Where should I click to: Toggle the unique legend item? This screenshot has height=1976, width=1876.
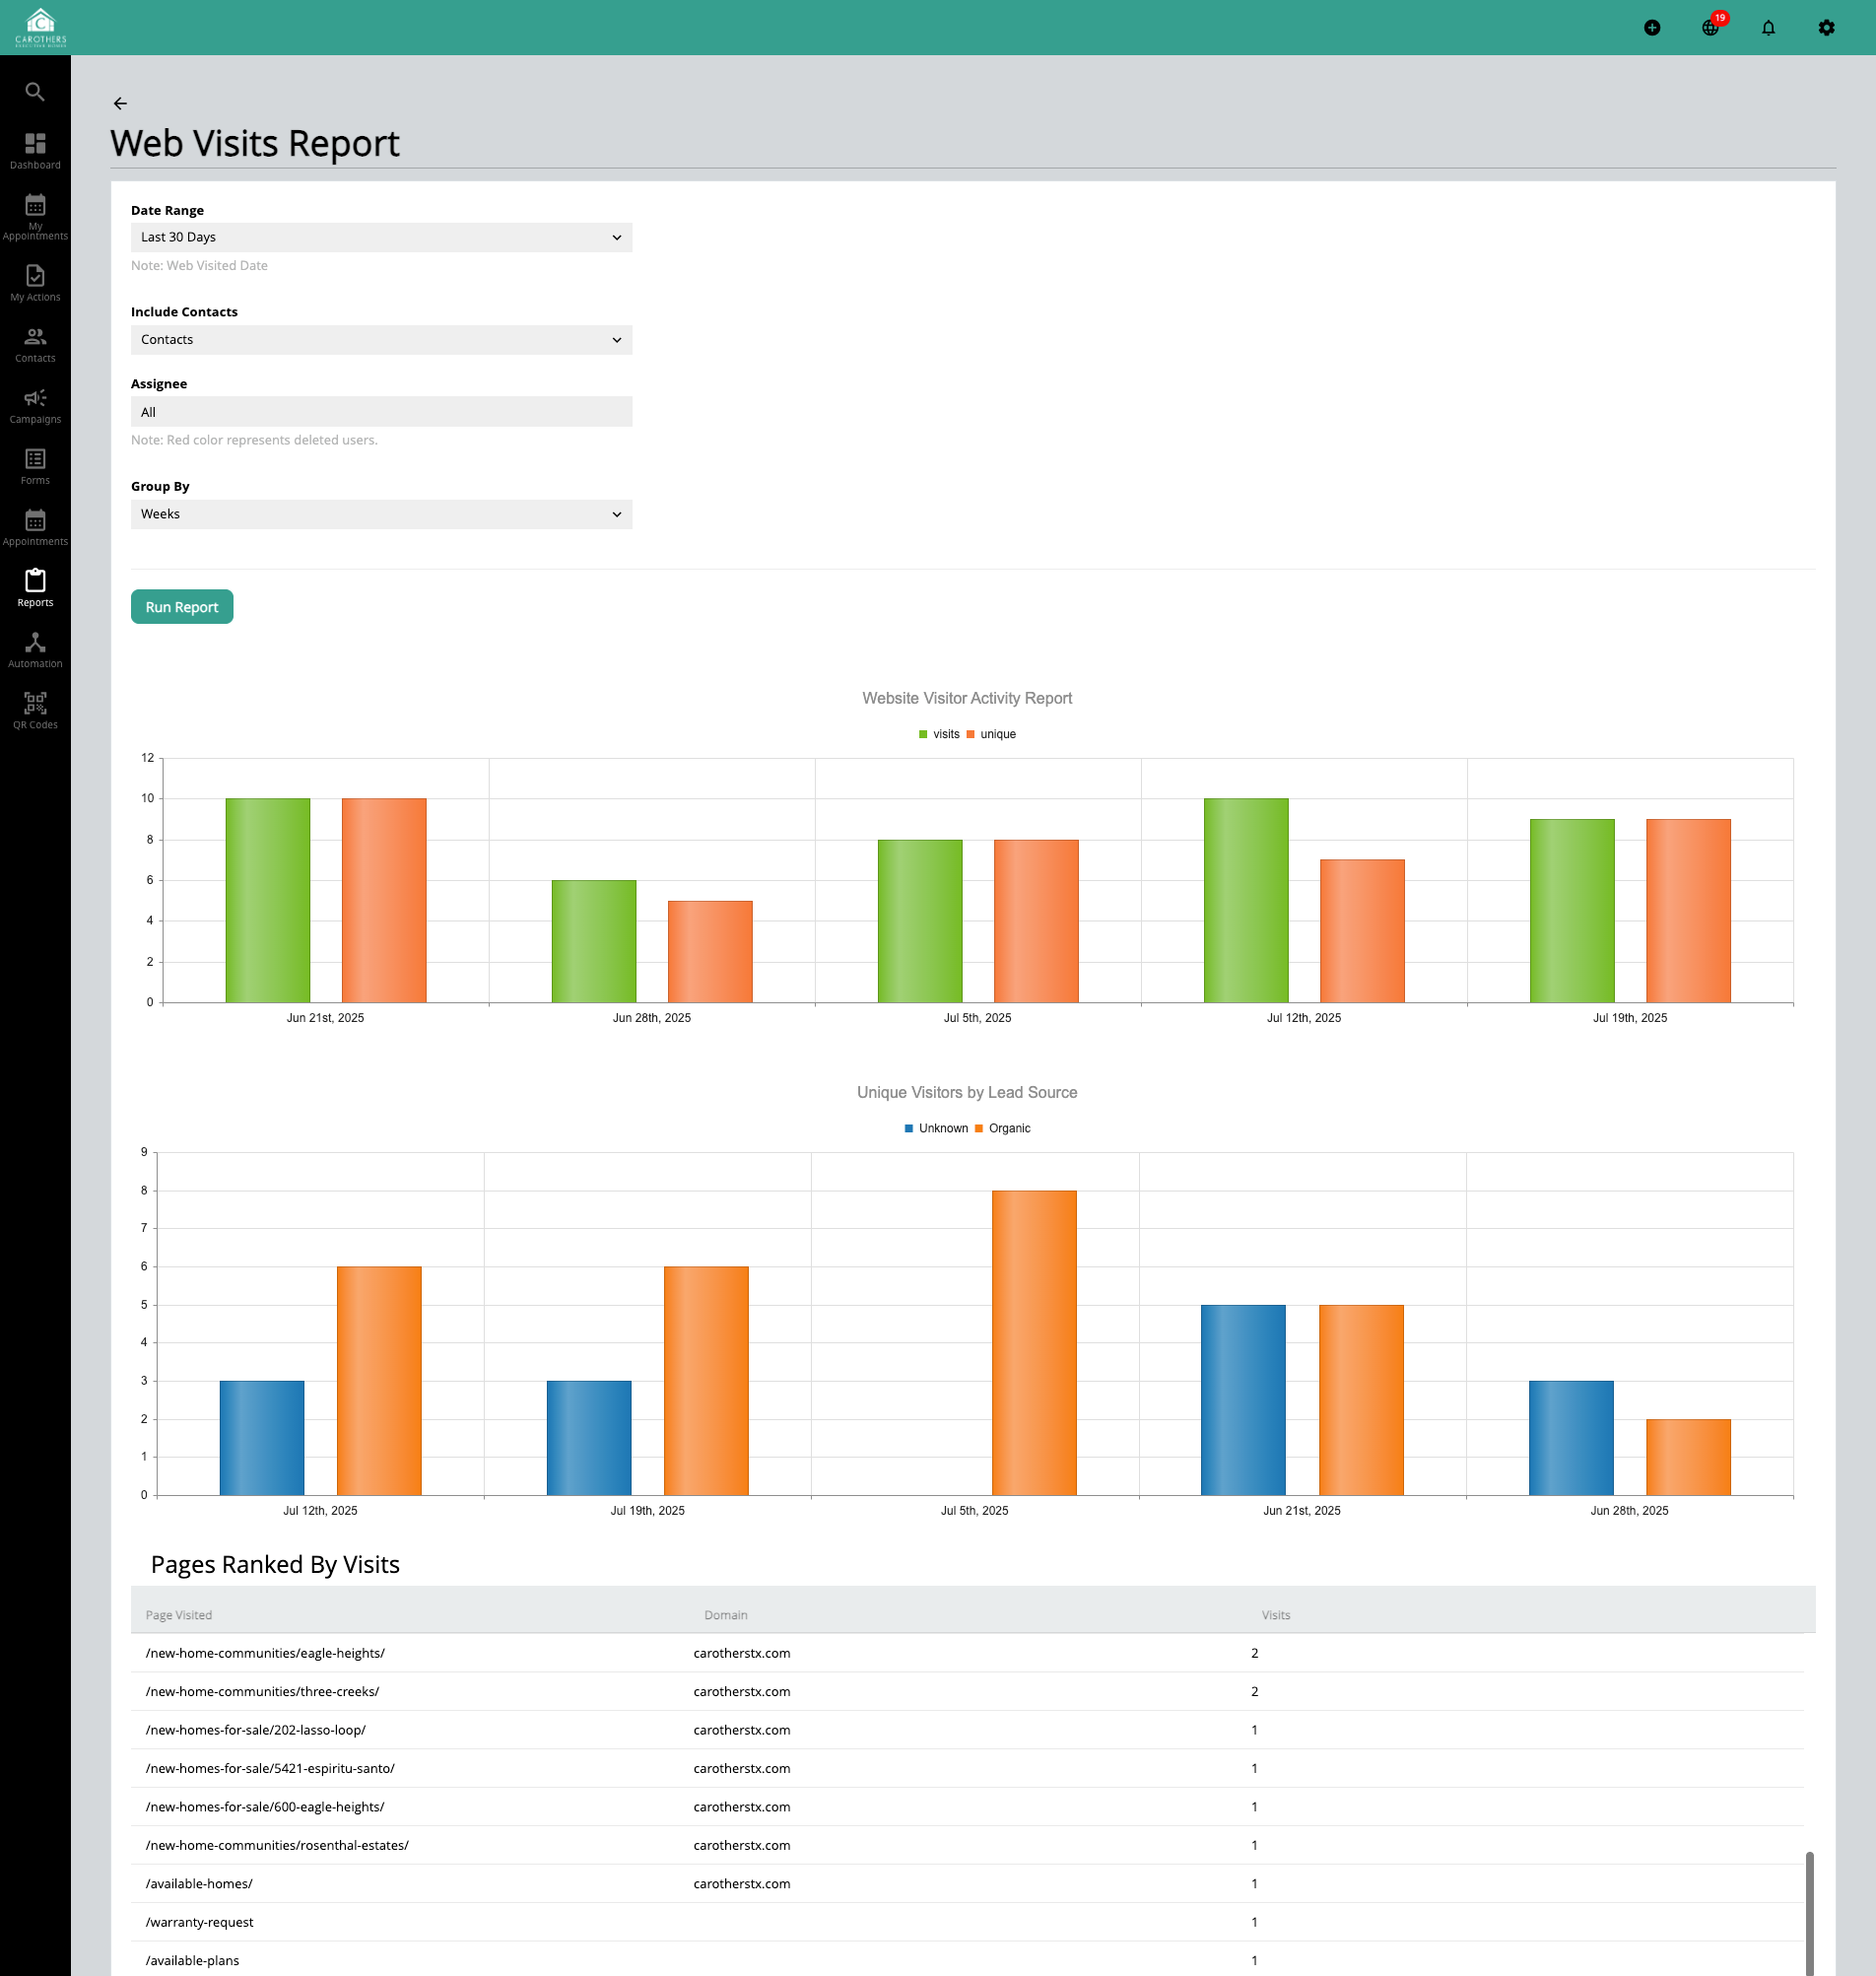tap(991, 734)
